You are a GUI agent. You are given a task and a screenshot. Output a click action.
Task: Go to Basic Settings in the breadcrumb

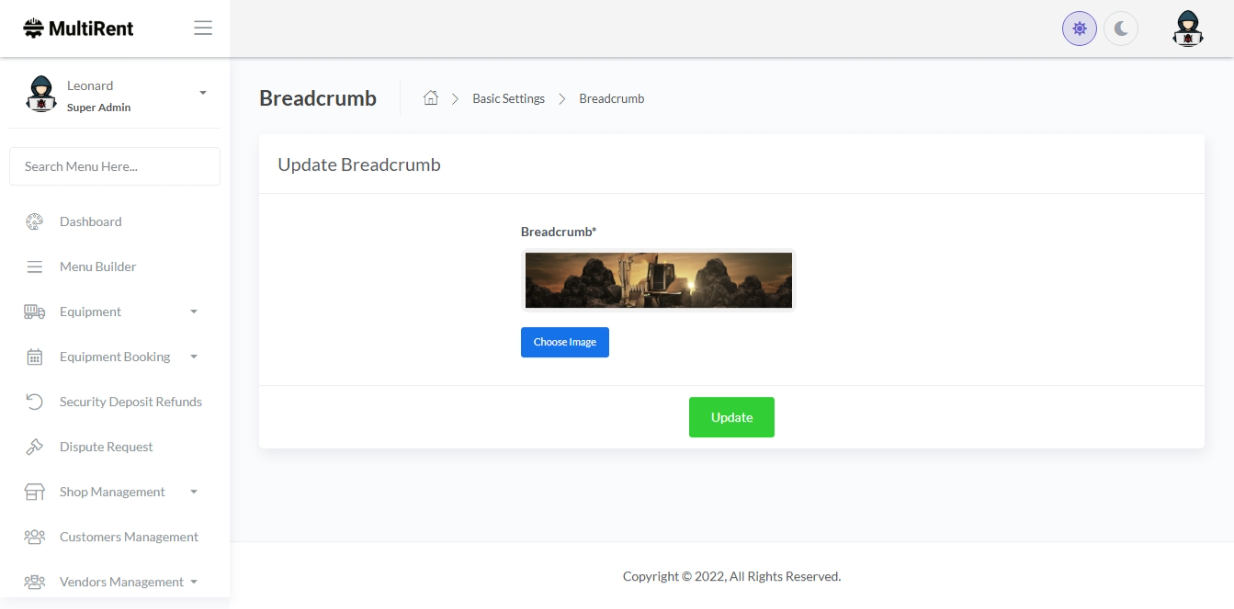tap(508, 99)
